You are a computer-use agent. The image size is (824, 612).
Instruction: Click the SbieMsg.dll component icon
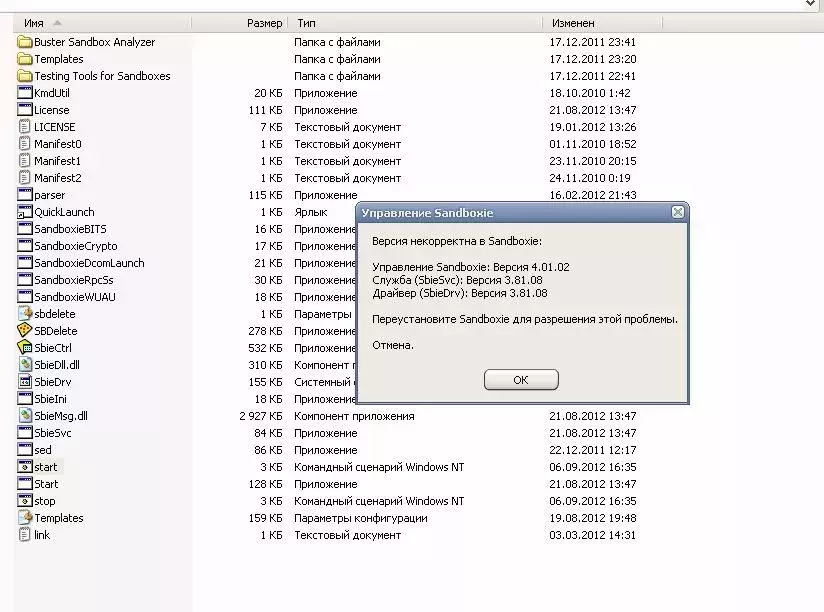[25, 416]
